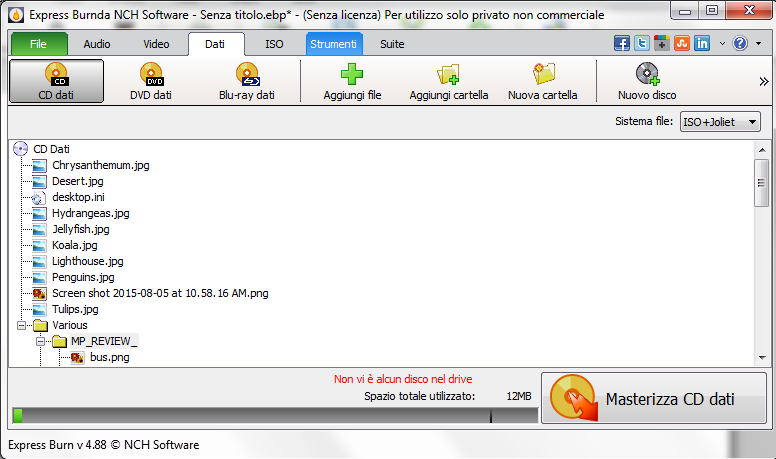Create a Nuova cartella
The height and width of the screenshot is (459, 776).
point(542,81)
